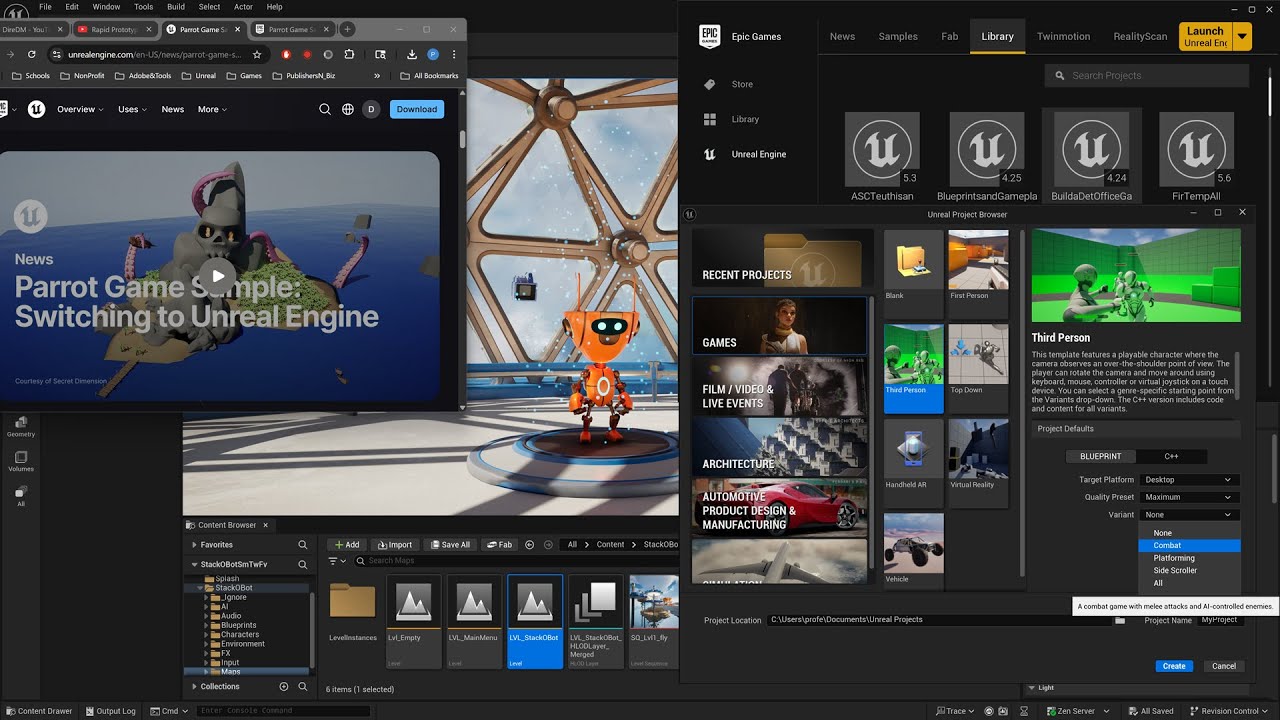Bookmark this page with the star icon
Image resolution: width=1280 pixels, height=720 pixels.
(257, 54)
